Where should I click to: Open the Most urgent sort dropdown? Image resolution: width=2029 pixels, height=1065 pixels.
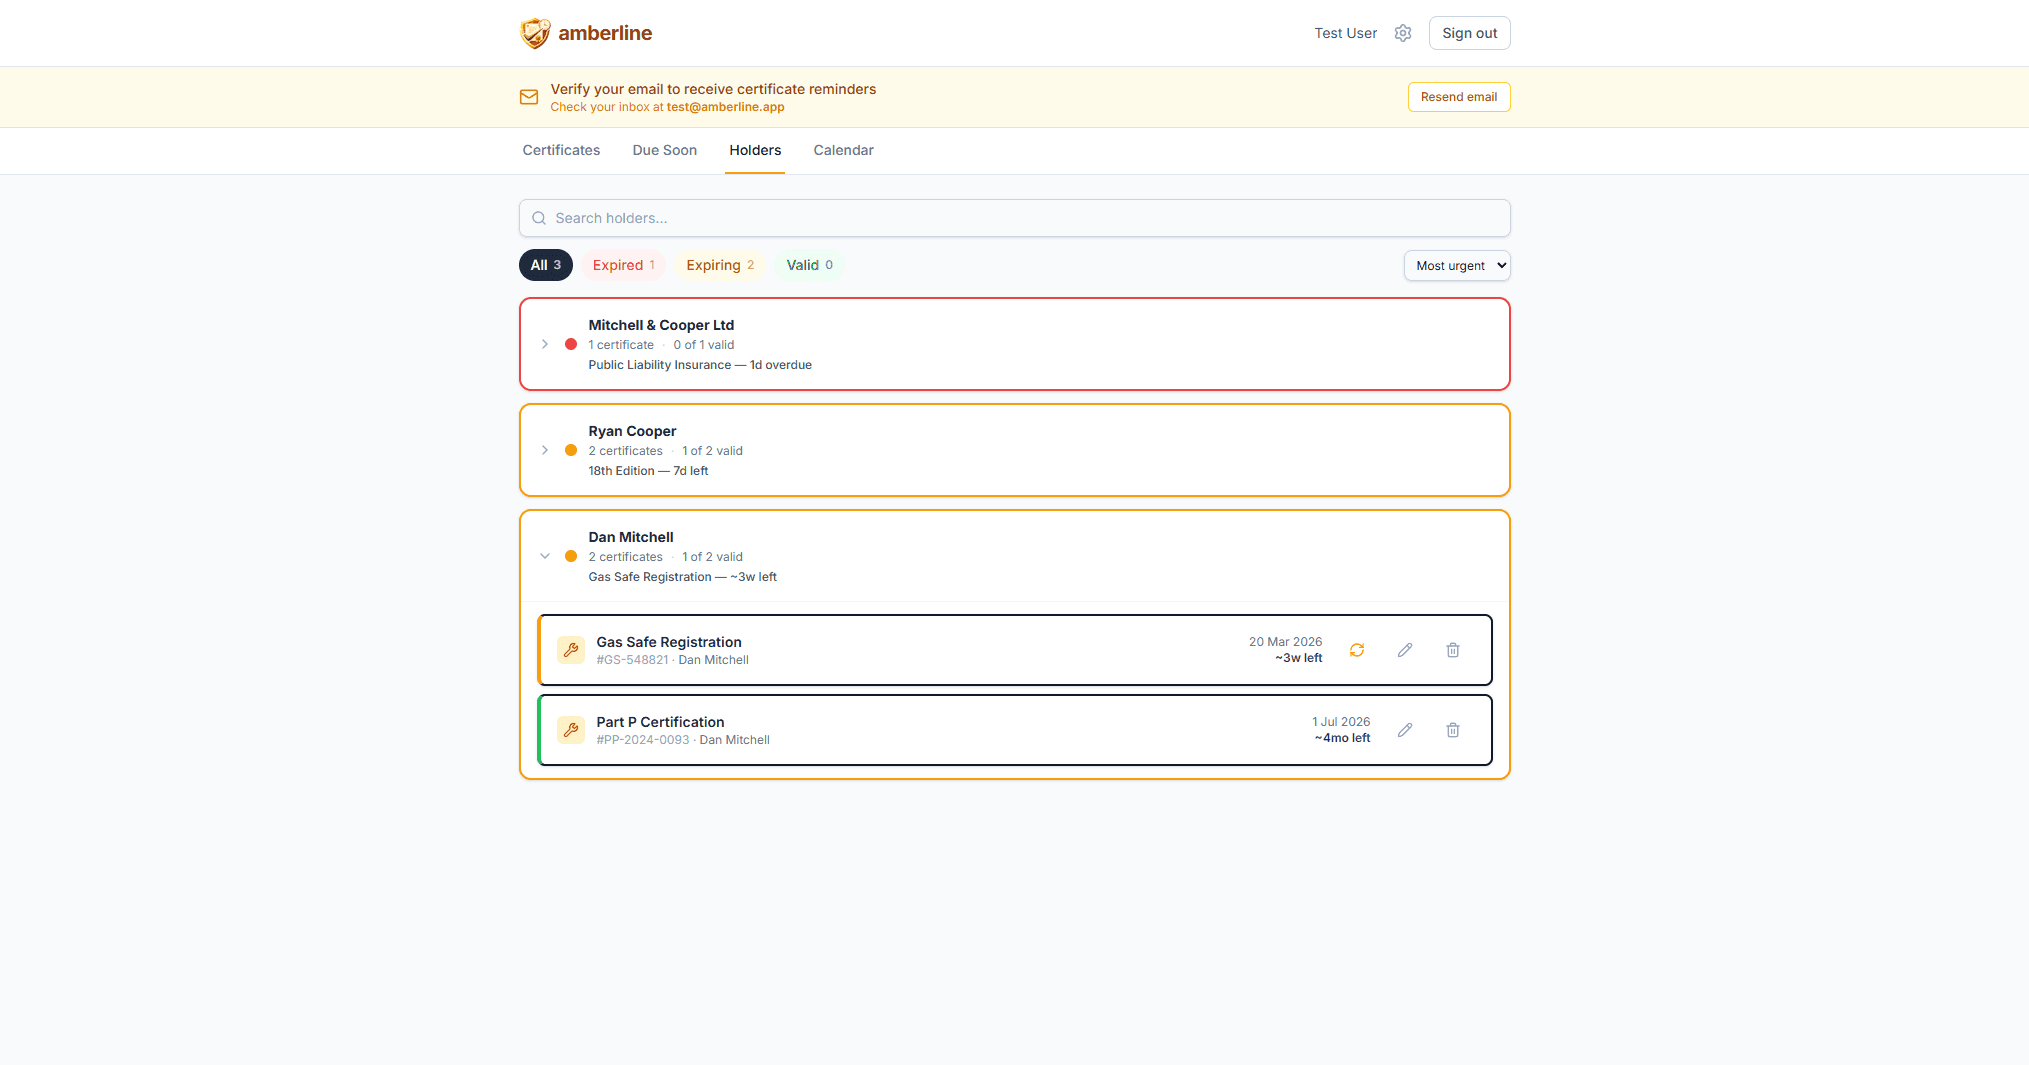pos(1457,266)
